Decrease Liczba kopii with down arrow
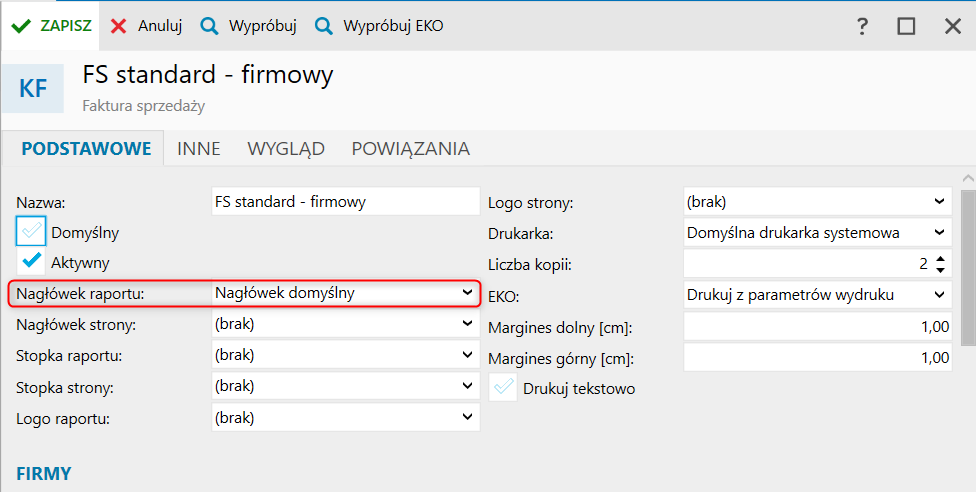Screen dimensions: 976x492 (x=939, y=270)
